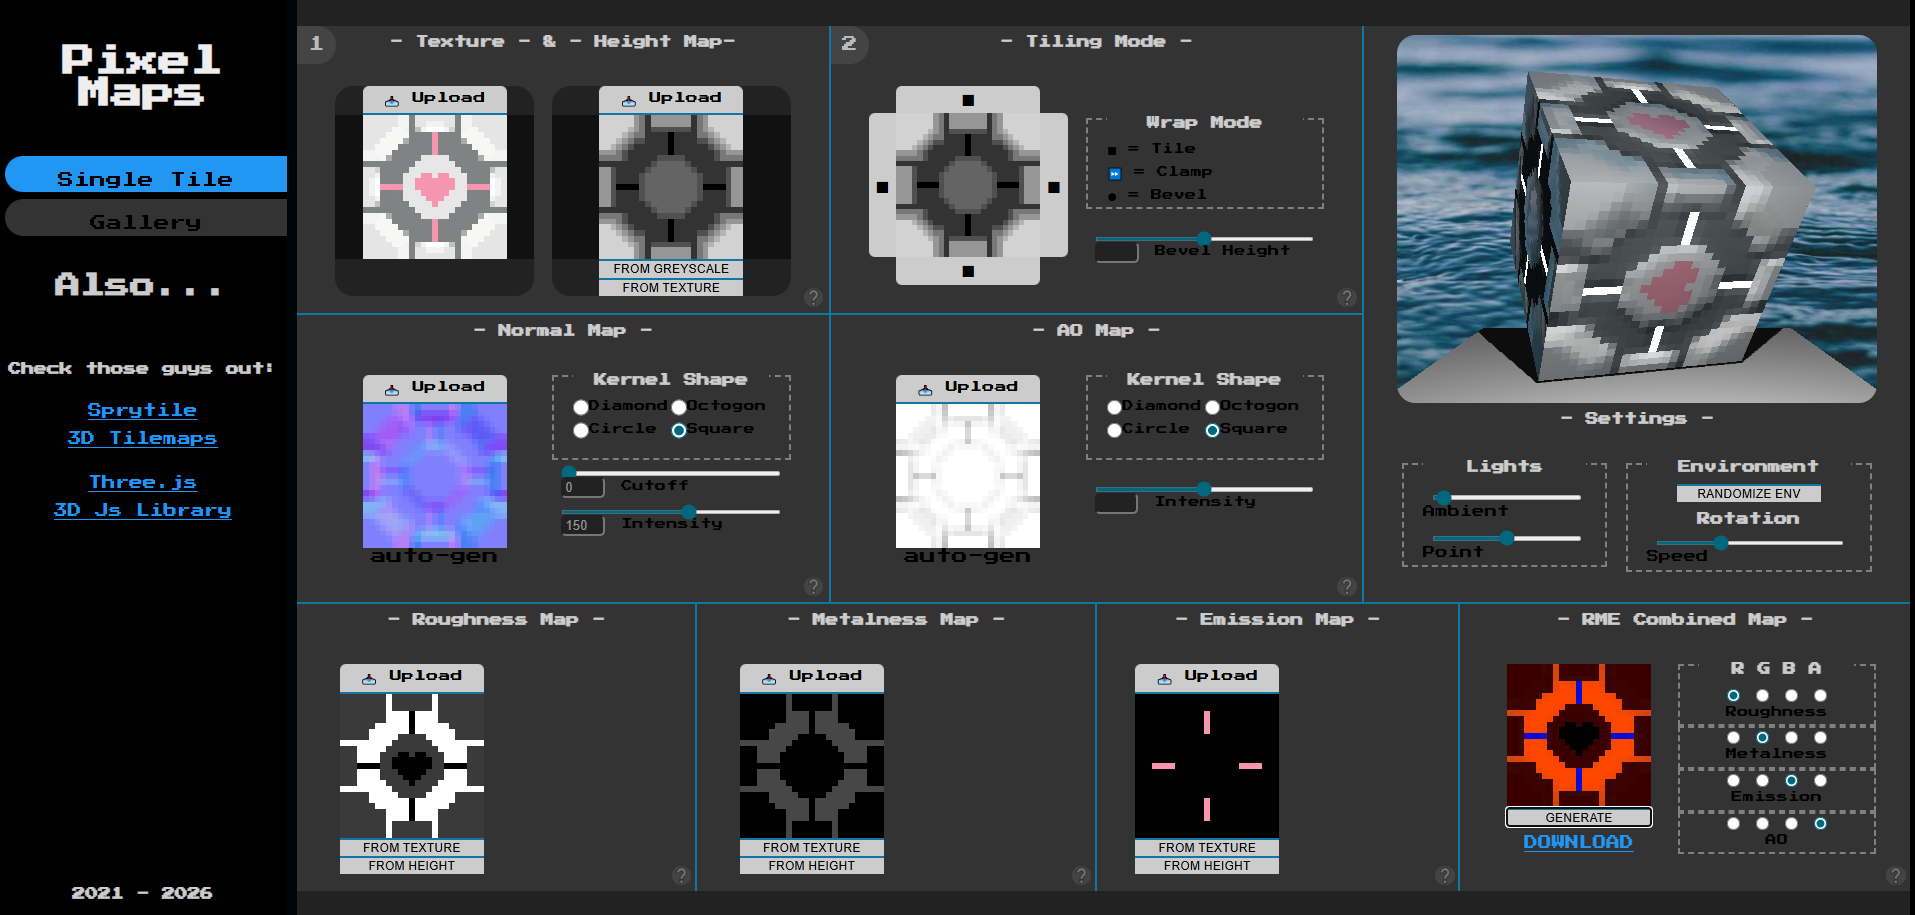1915x915 pixels.
Task: Upload a custom height map
Action: pos(670,97)
